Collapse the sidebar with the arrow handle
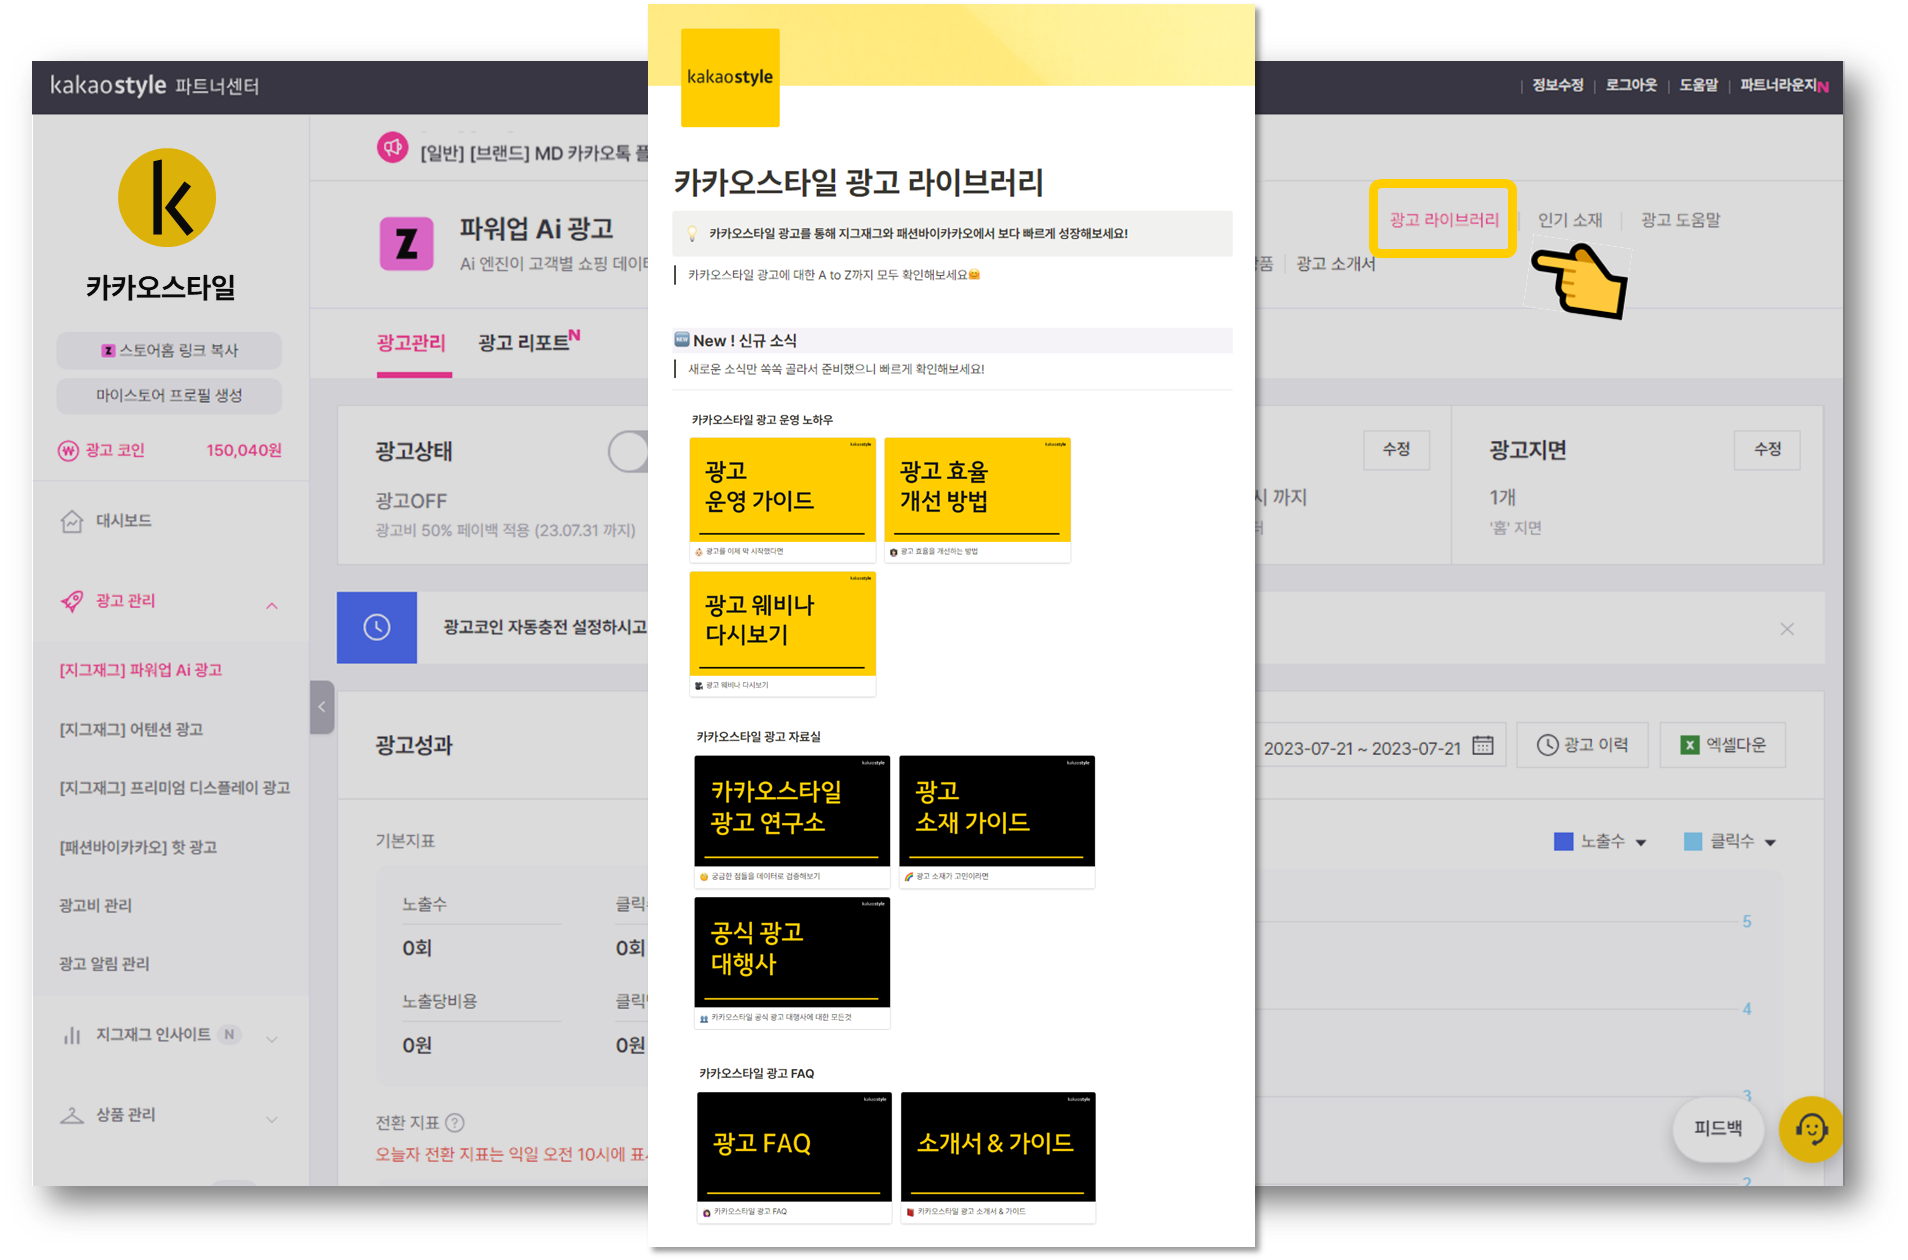The image size is (1908, 1260). click(x=322, y=707)
